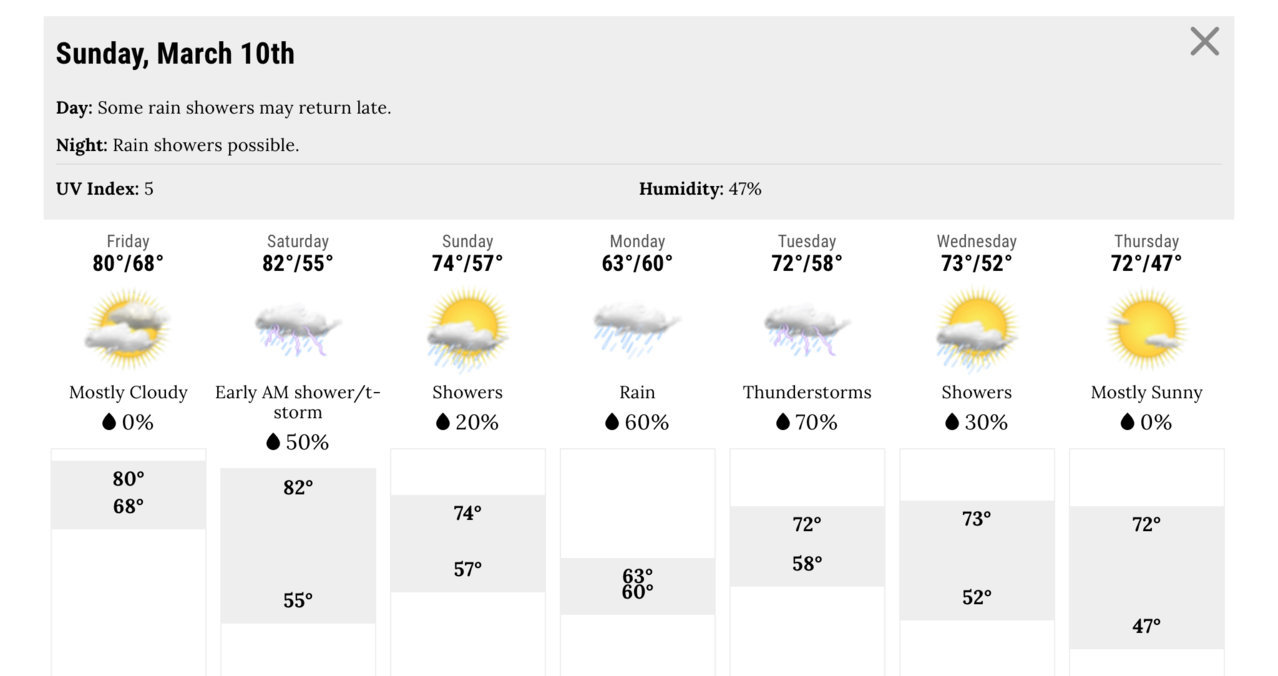Select the Monday day heading
This screenshot has height=676, width=1278.
coord(637,241)
